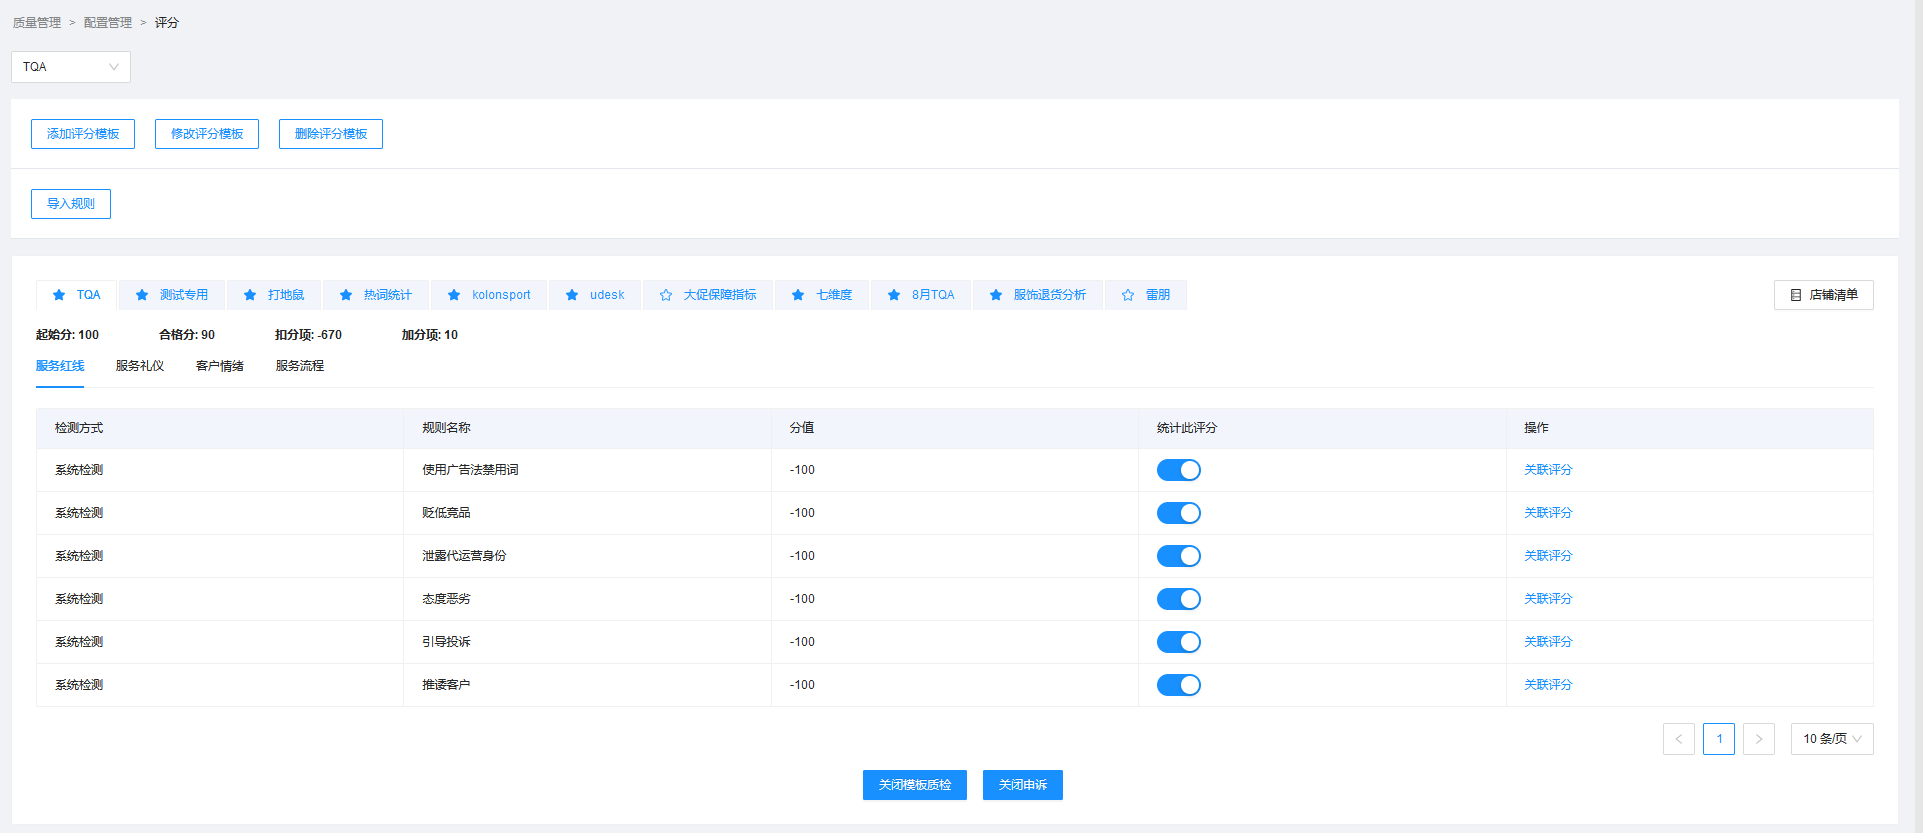
Task: Toggle scoring switch for 贬低竞品
Action: pos(1179,513)
